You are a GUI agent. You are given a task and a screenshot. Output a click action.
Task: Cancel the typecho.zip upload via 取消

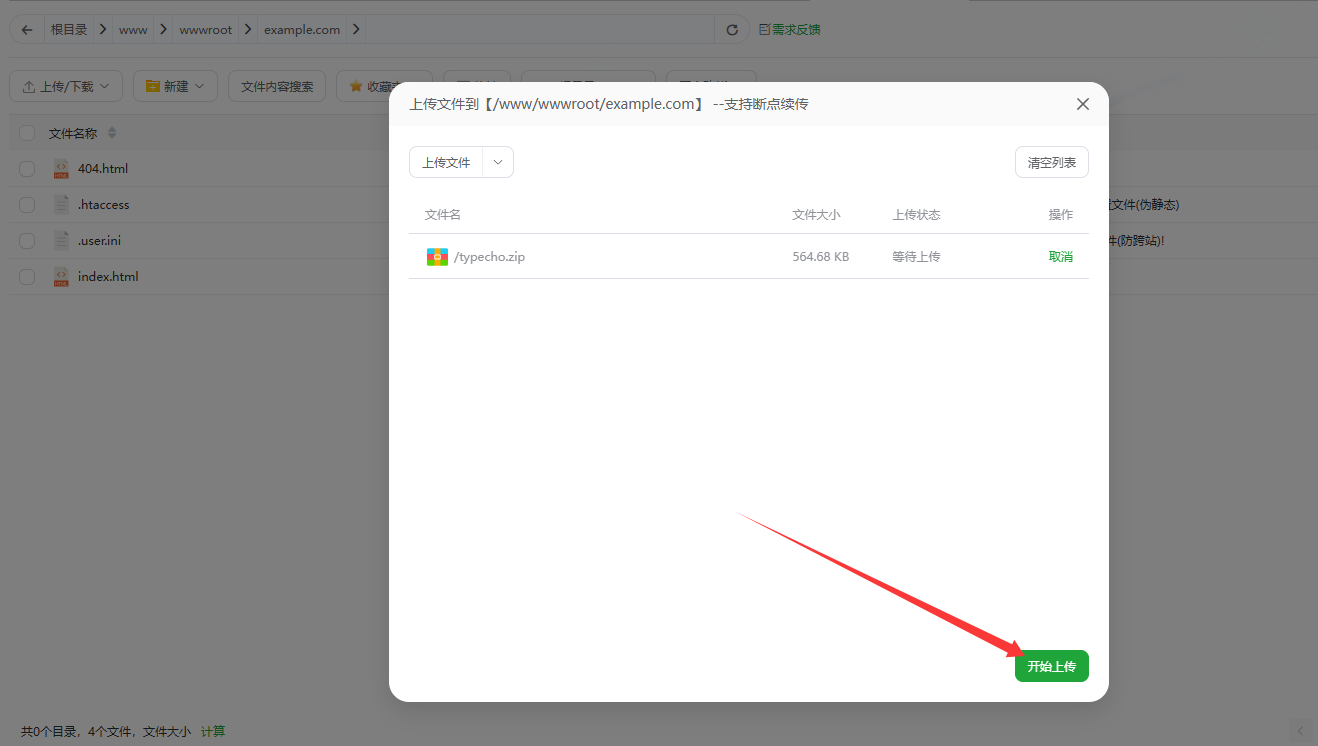tap(1061, 257)
